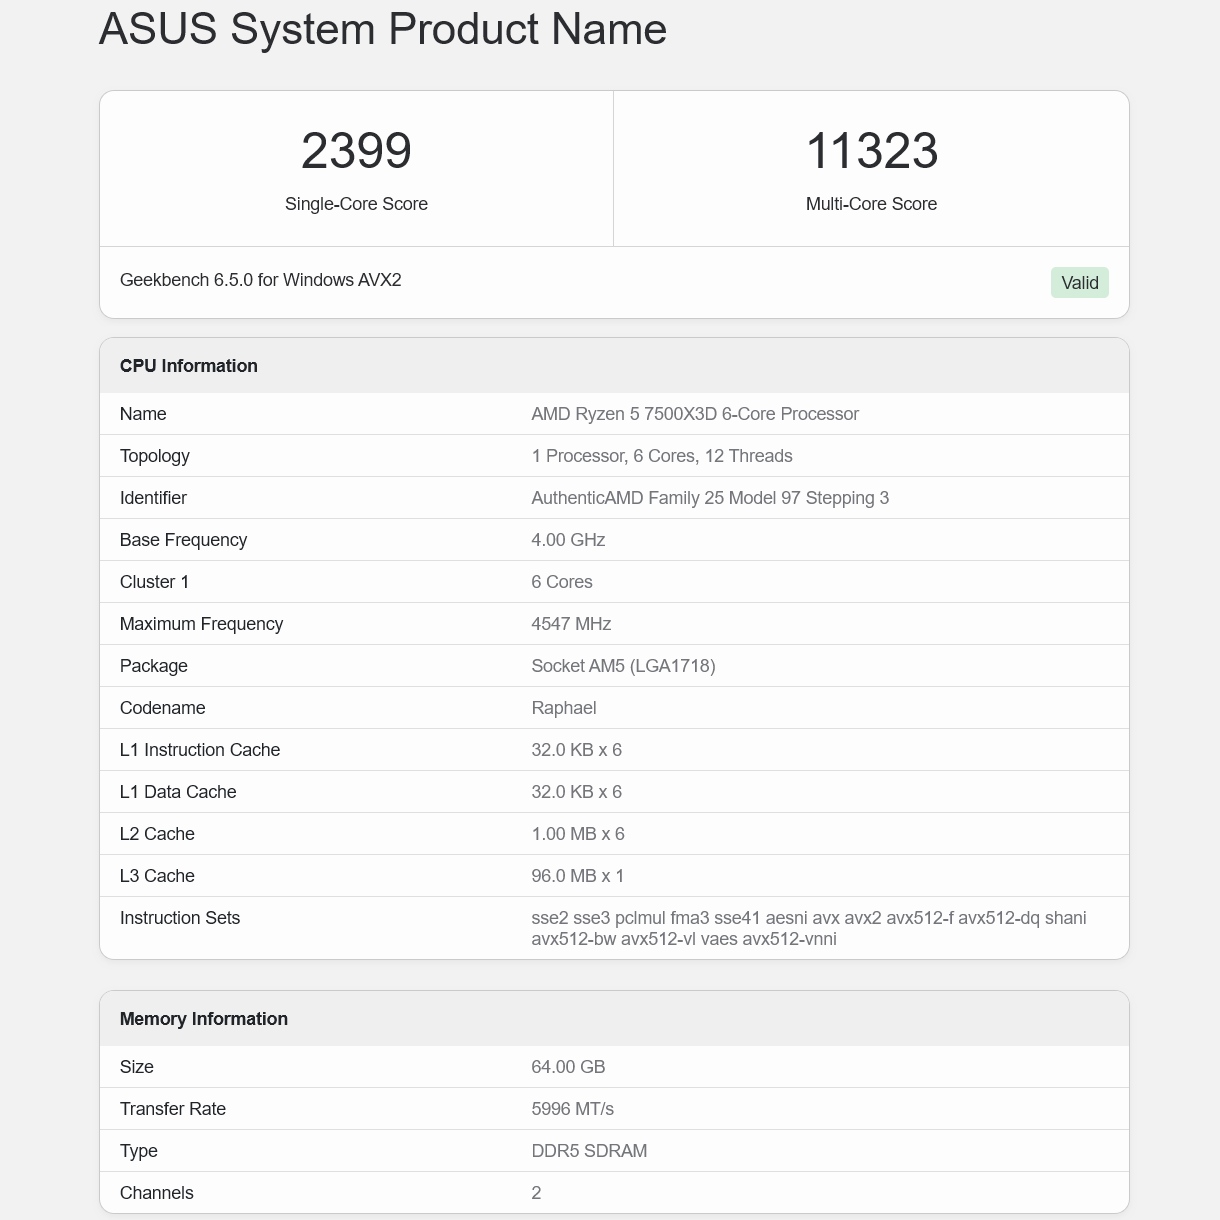Click the "Geekbench 6.5.0 for Windows AVX2" text
Viewport: 1220px width, 1220px height.
(x=260, y=280)
